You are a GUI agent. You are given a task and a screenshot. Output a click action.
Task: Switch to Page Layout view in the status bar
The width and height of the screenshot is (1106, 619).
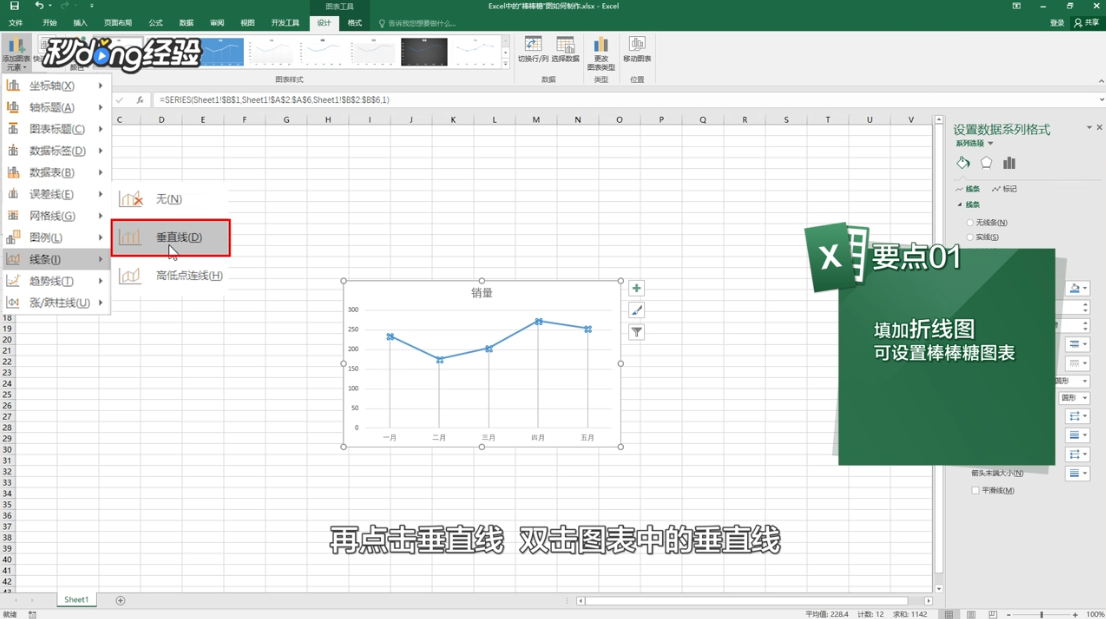click(971, 614)
